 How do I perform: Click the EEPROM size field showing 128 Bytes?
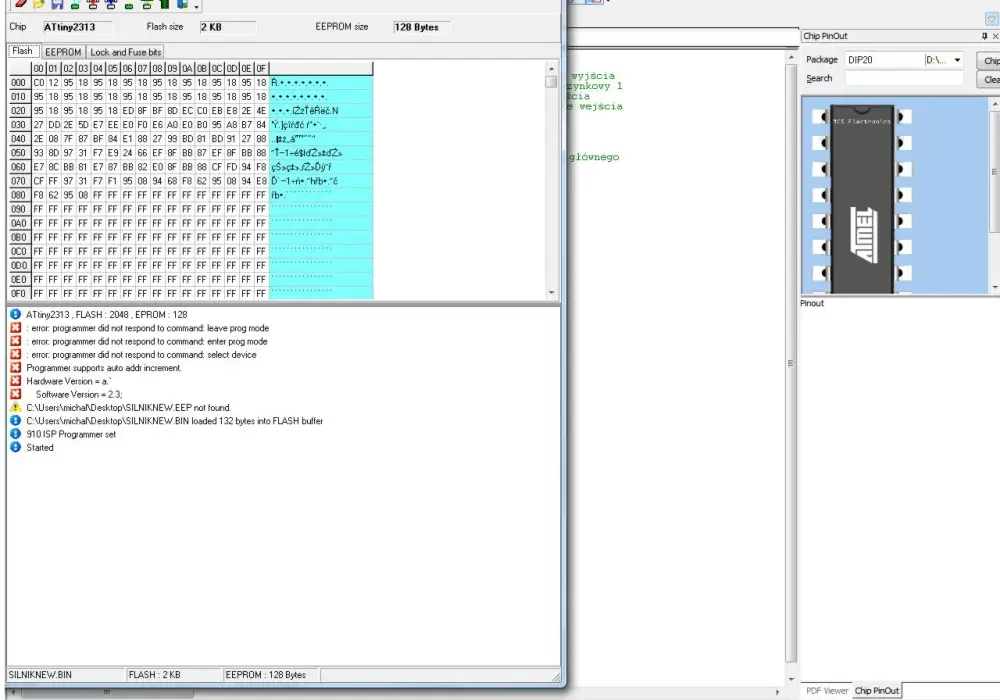click(421, 27)
